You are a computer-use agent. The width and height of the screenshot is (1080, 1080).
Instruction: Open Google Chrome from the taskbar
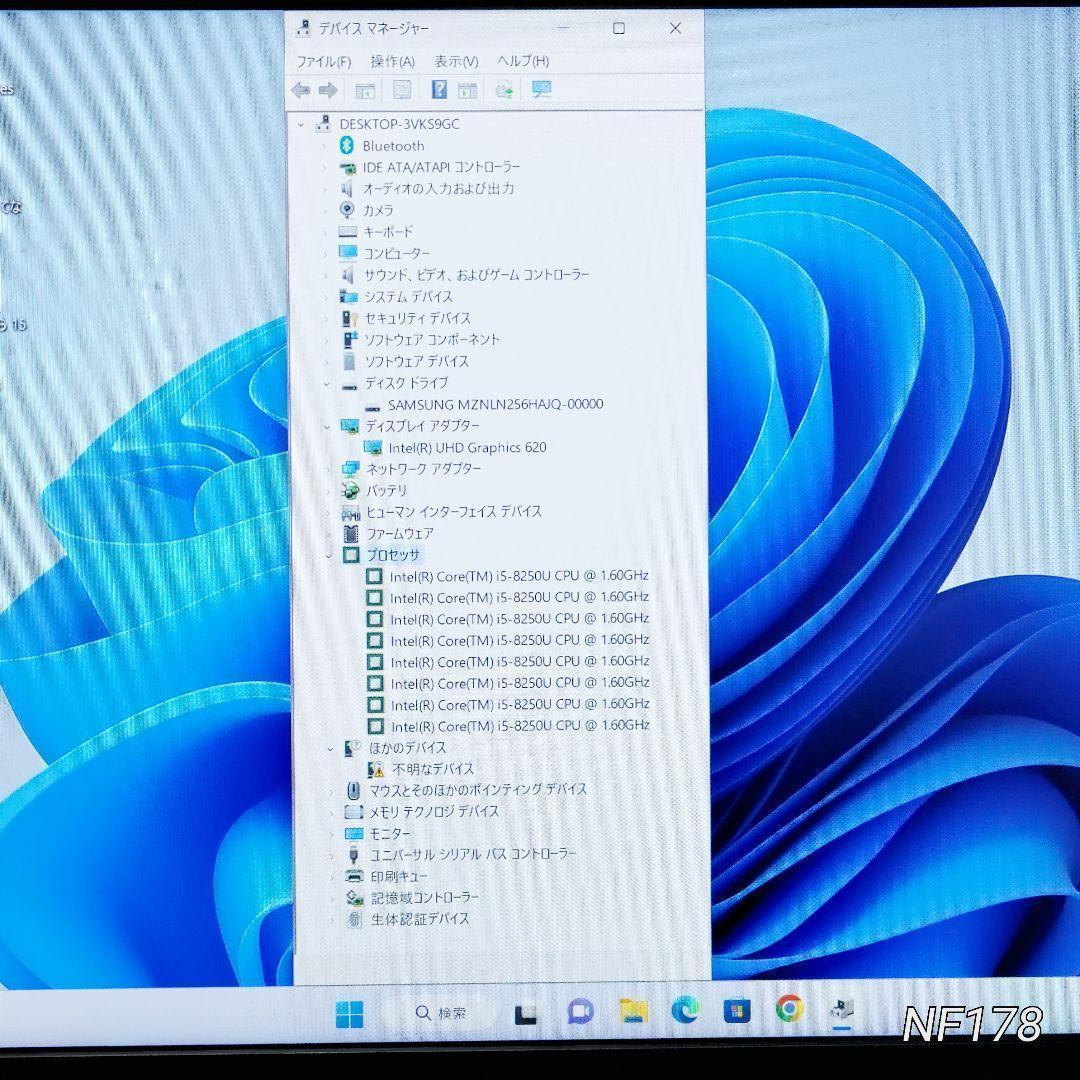(789, 1010)
